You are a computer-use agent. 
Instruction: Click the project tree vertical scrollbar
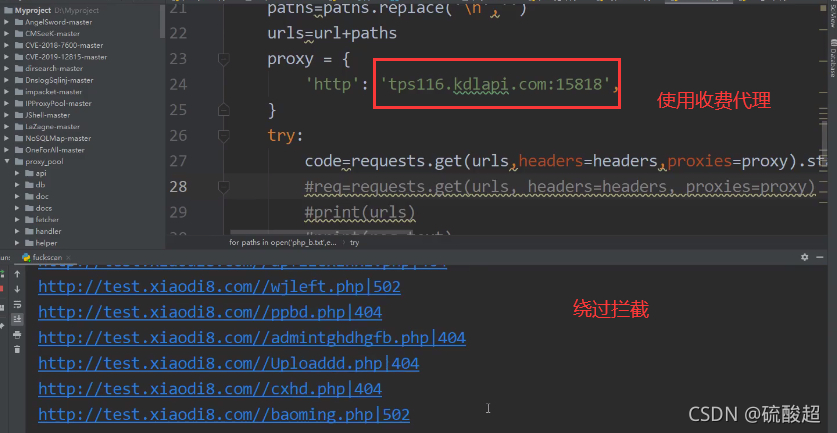162,21
